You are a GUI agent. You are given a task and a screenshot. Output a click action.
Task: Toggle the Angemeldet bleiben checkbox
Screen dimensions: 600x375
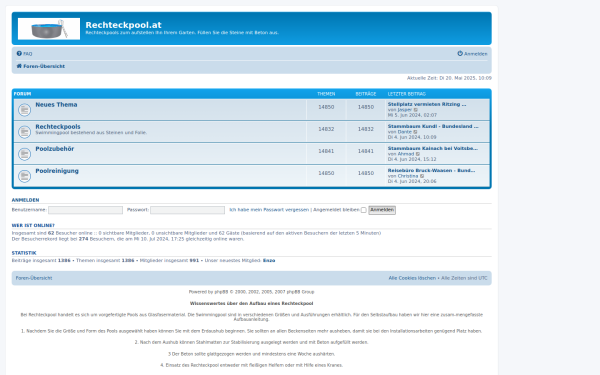pos(364,210)
